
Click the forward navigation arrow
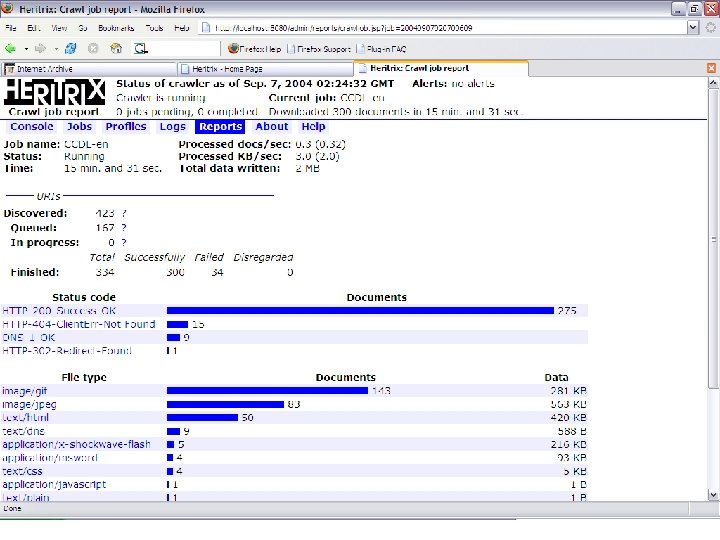tap(40, 48)
